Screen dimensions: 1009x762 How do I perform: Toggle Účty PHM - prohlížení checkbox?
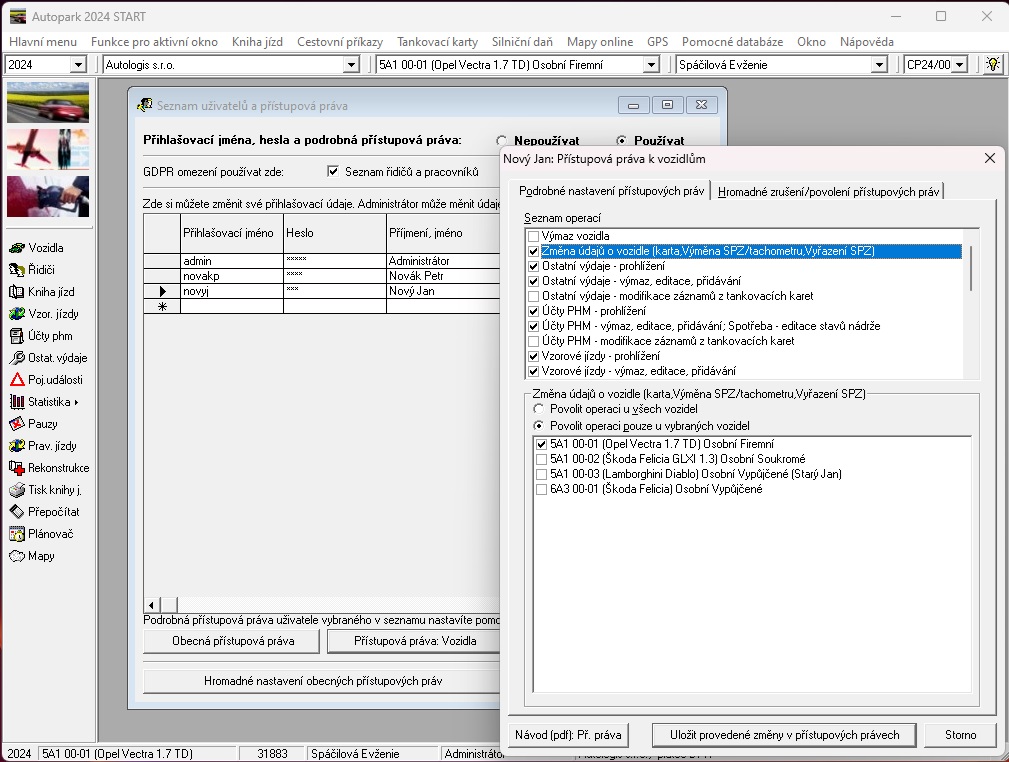tap(533, 311)
